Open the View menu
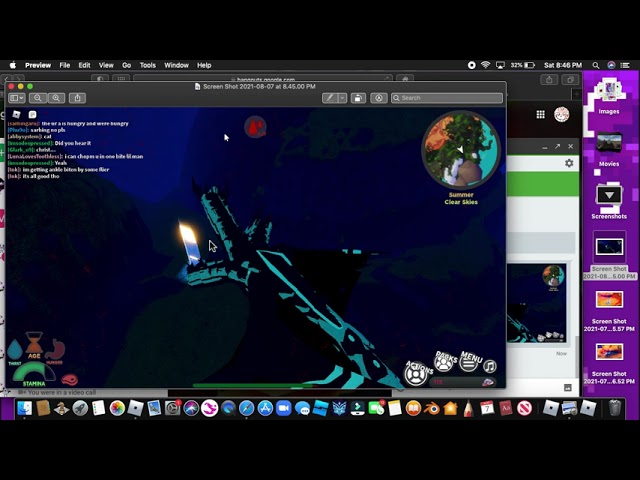This screenshot has height=480, width=640. pyautogui.click(x=106, y=65)
